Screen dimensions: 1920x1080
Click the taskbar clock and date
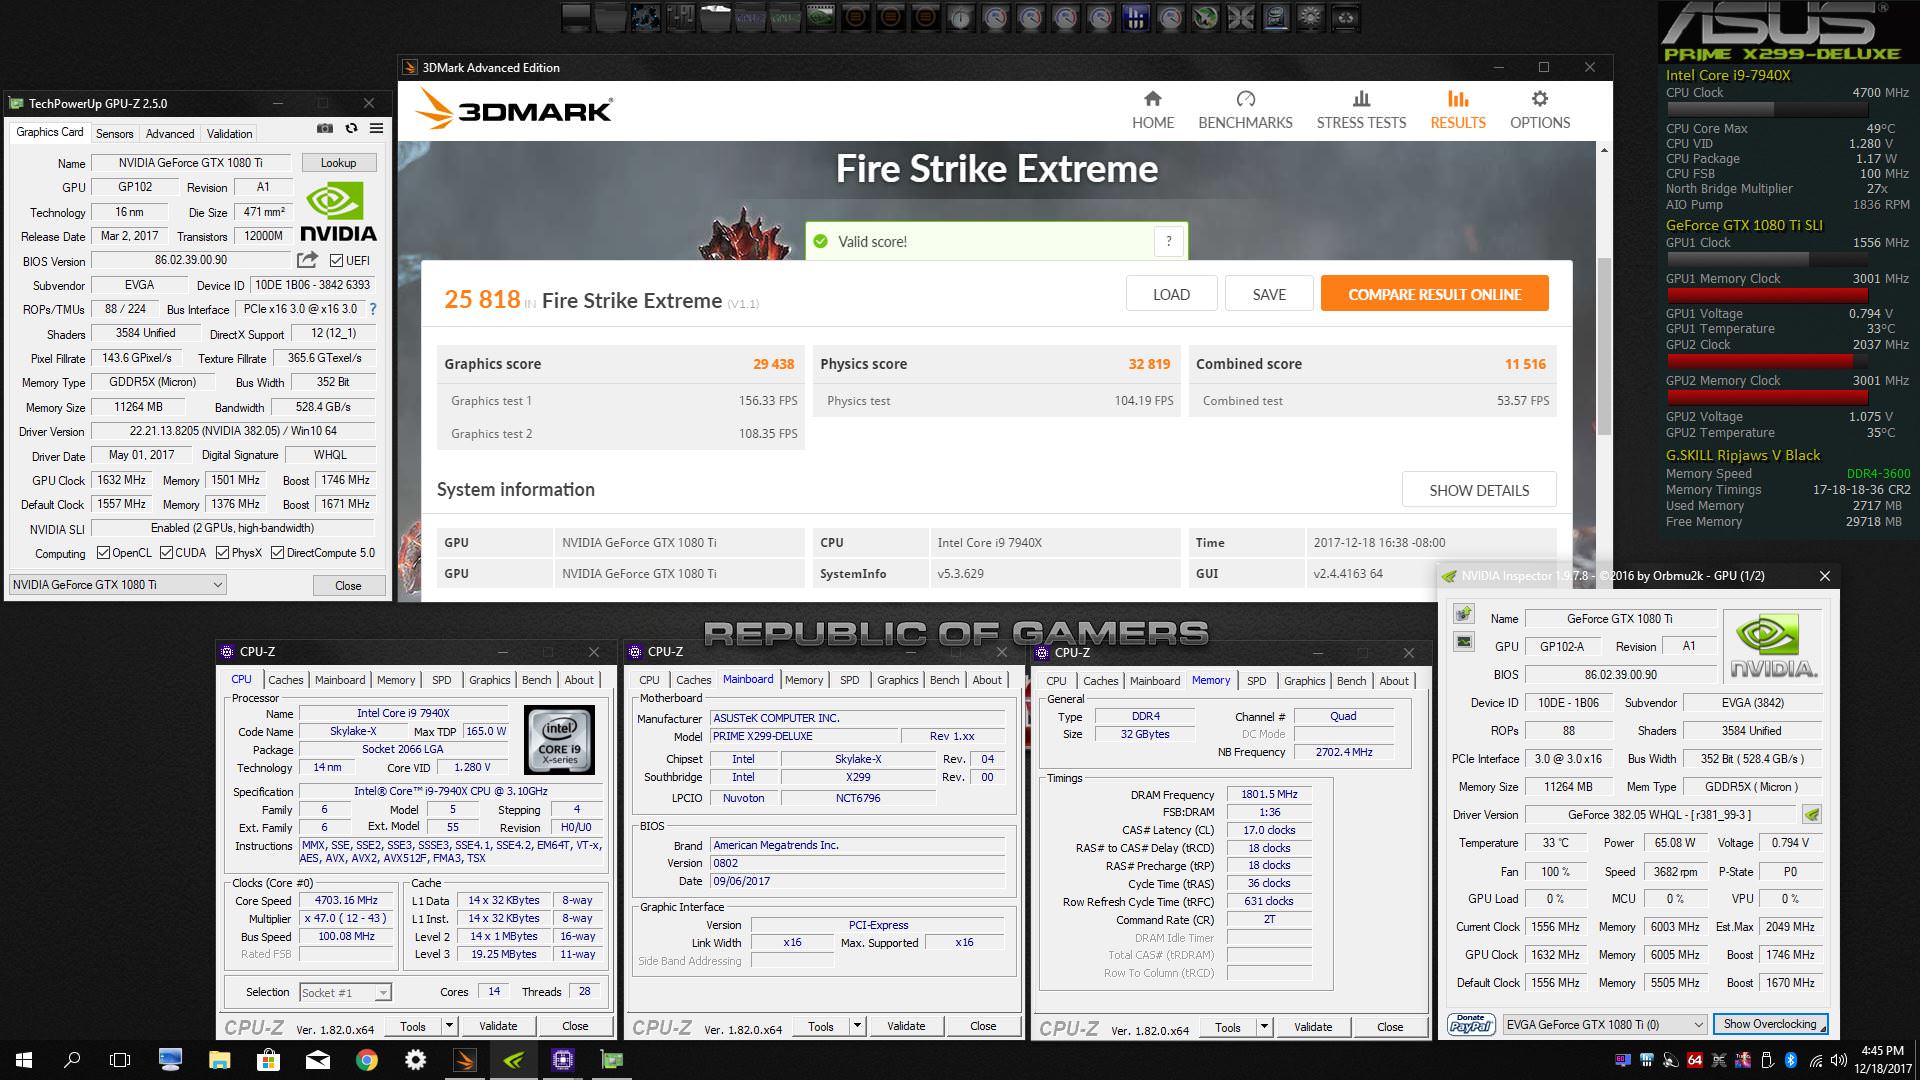pos(1882,1059)
